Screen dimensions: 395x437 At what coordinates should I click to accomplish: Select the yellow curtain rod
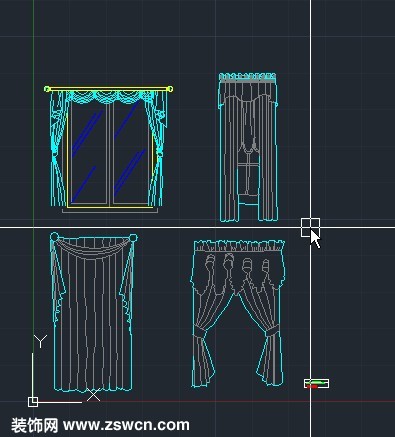pyautogui.click(x=108, y=89)
